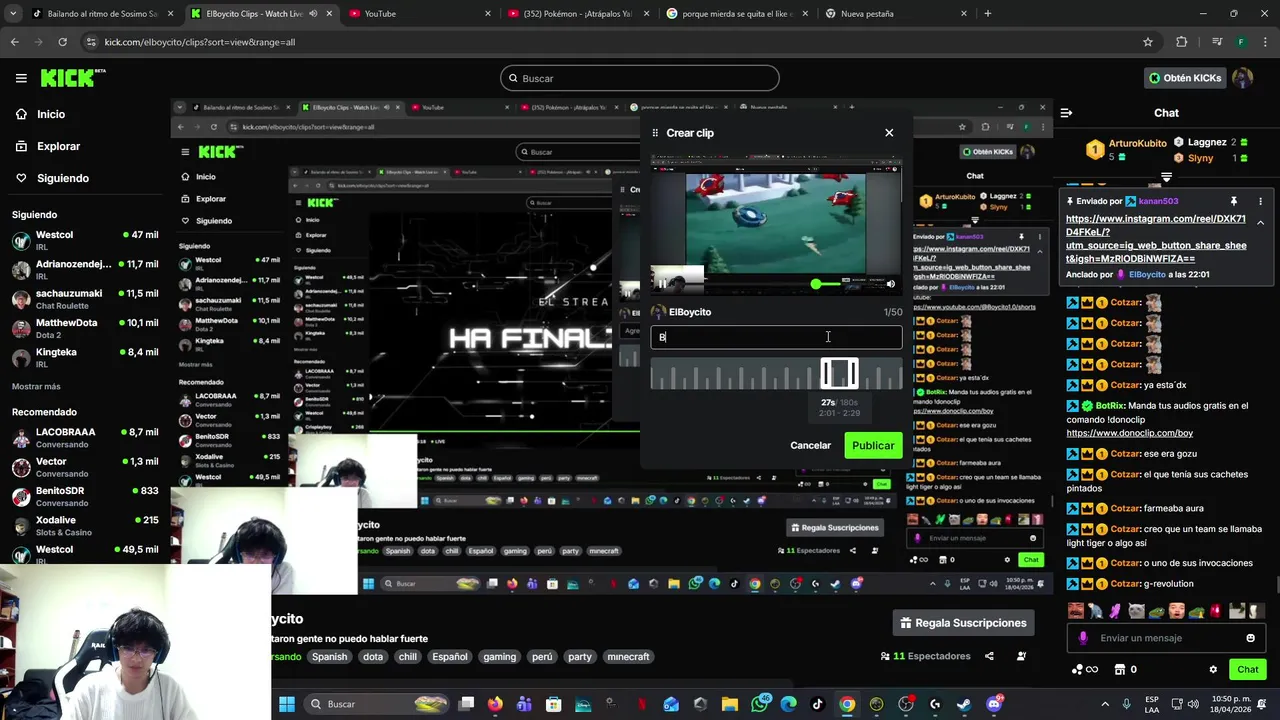Open the LACOBRAAA recommended channel
The width and height of the screenshot is (1280, 720).
(x=85, y=437)
